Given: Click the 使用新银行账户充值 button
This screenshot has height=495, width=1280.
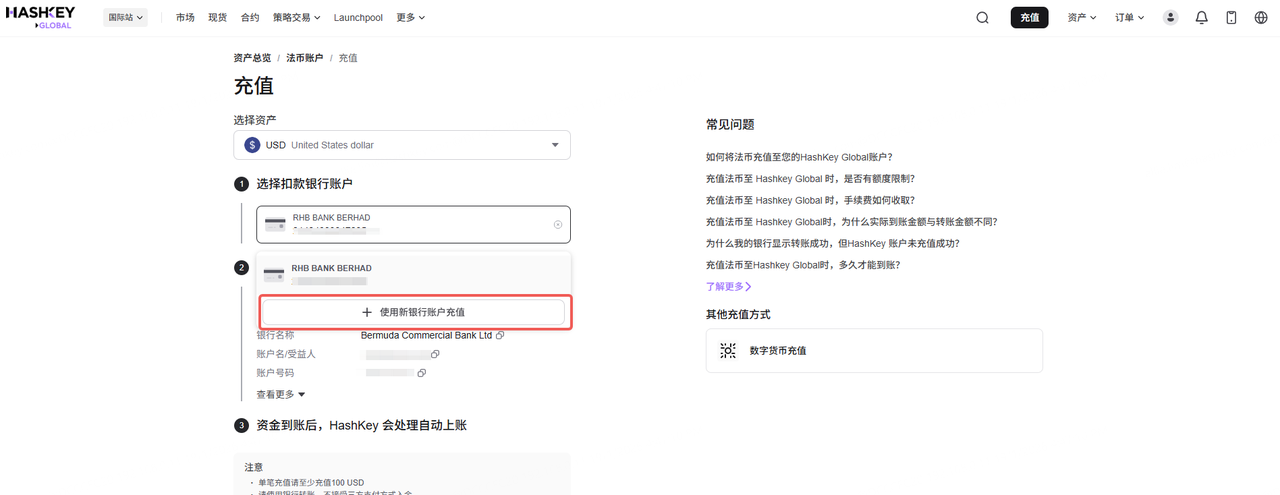Looking at the screenshot, I should click(x=413, y=312).
